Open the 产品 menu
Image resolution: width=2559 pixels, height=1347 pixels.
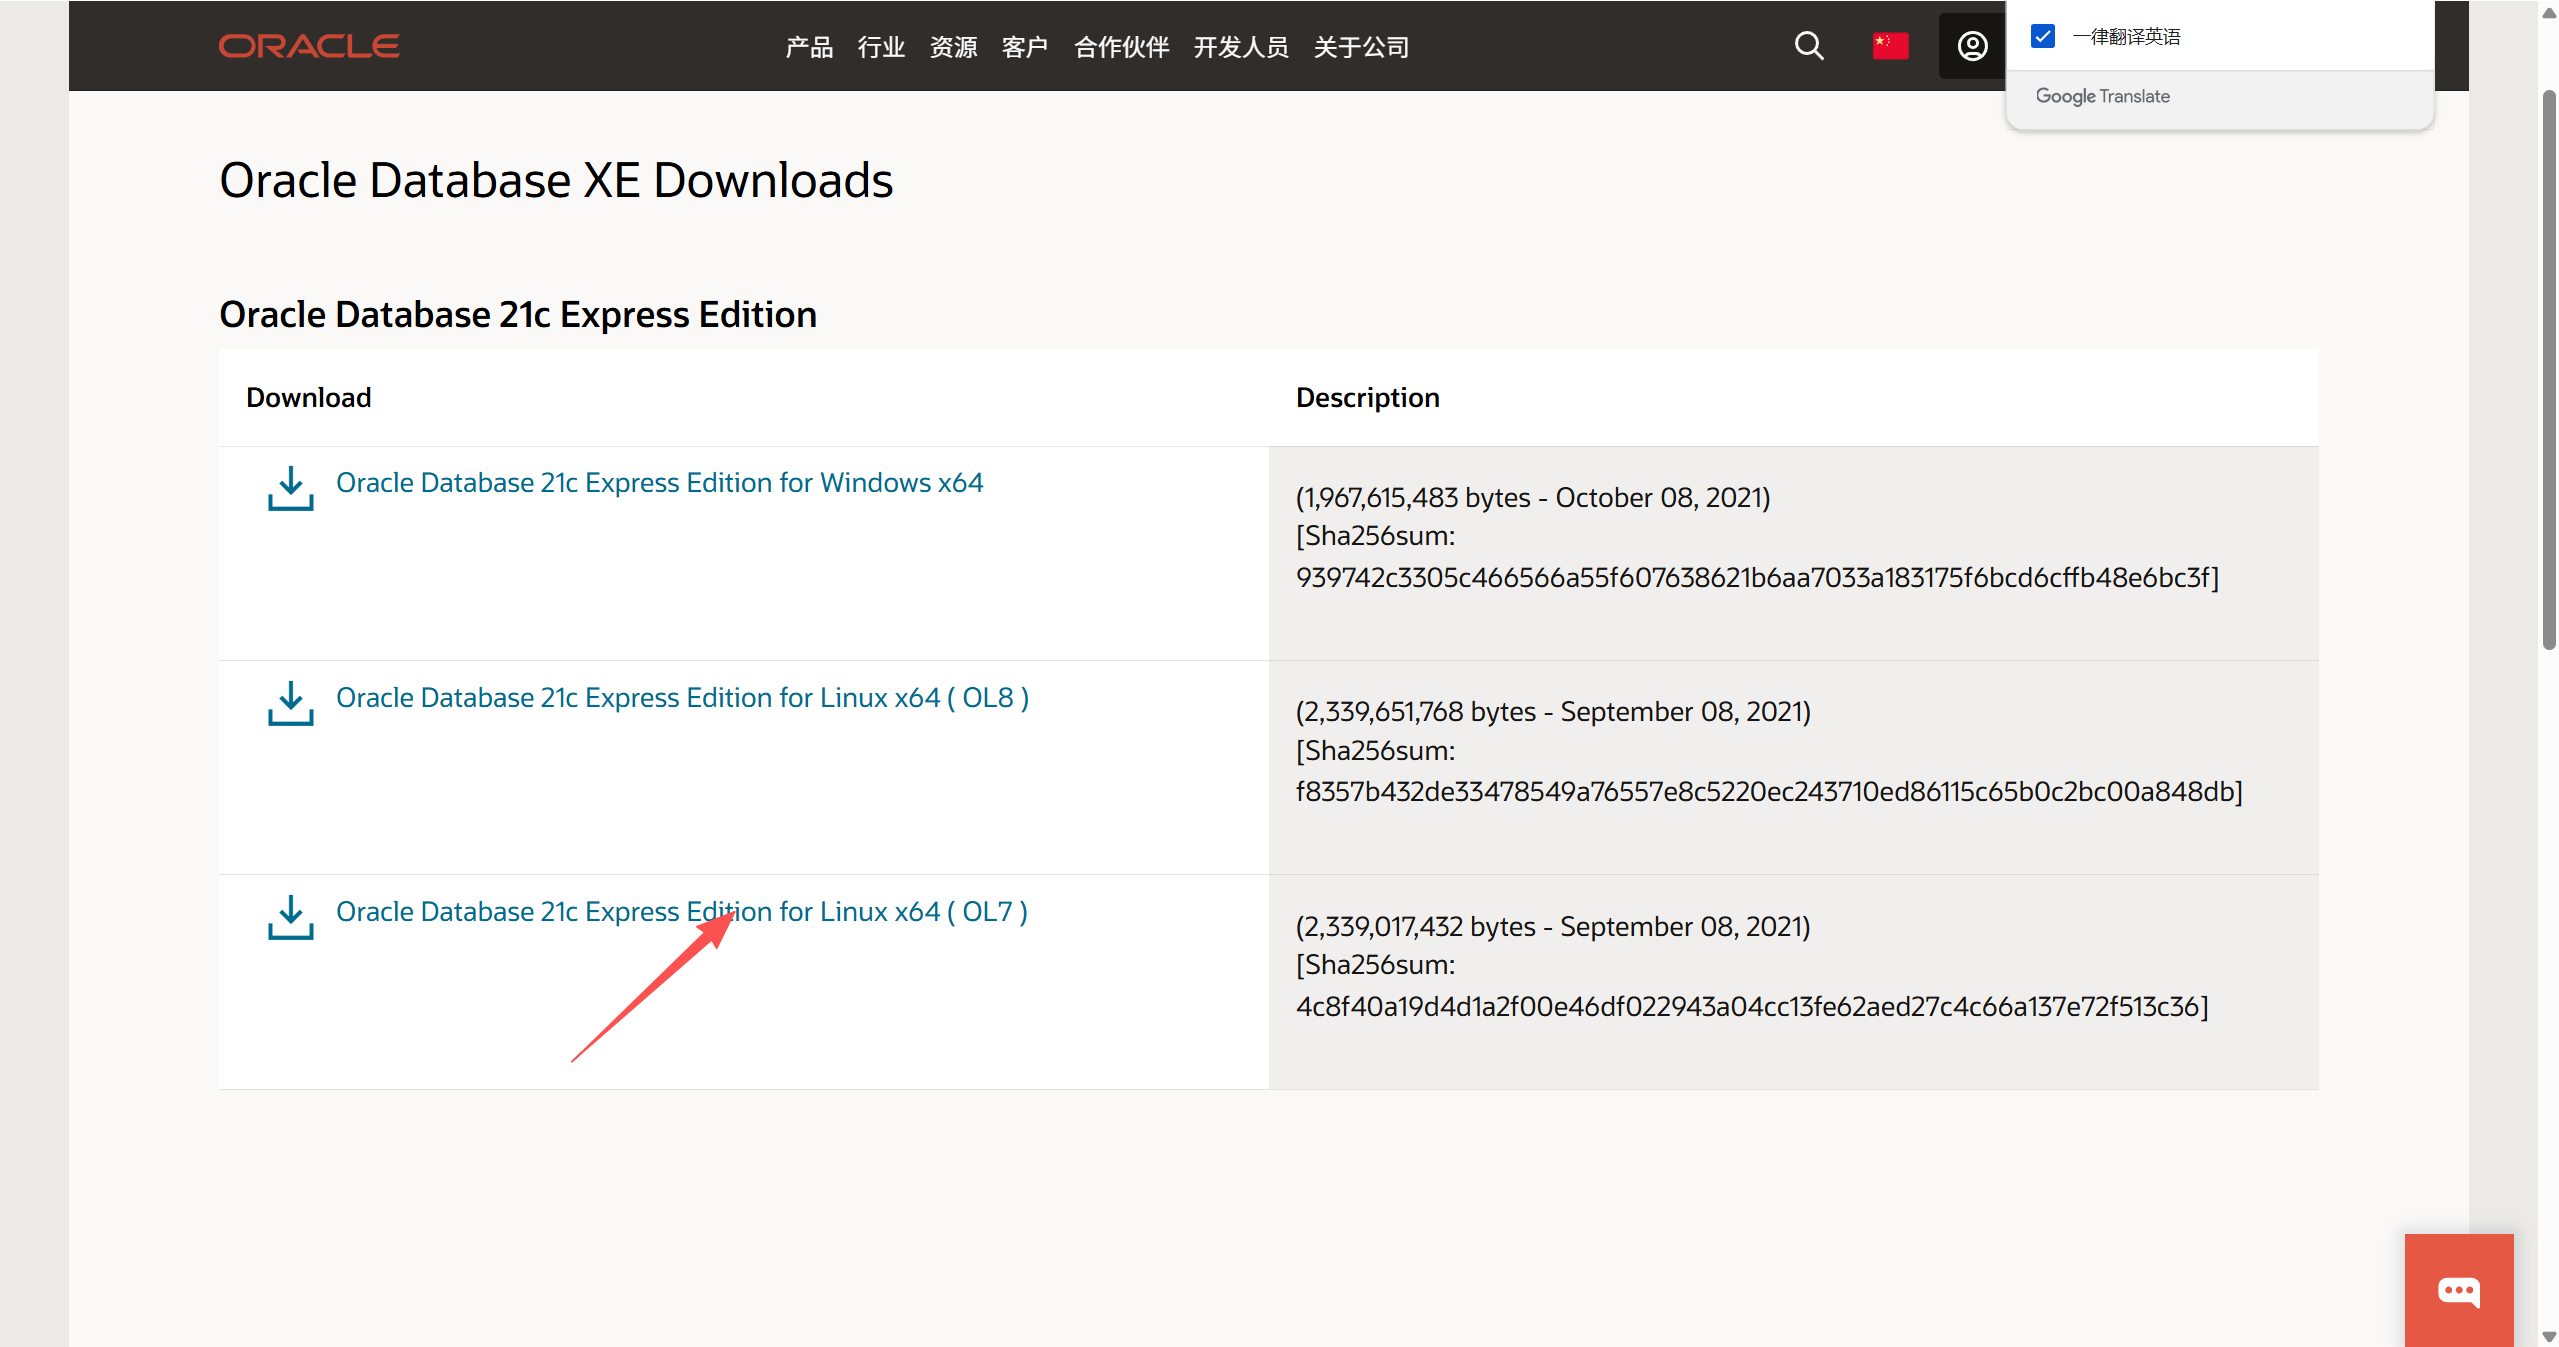(808, 47)
